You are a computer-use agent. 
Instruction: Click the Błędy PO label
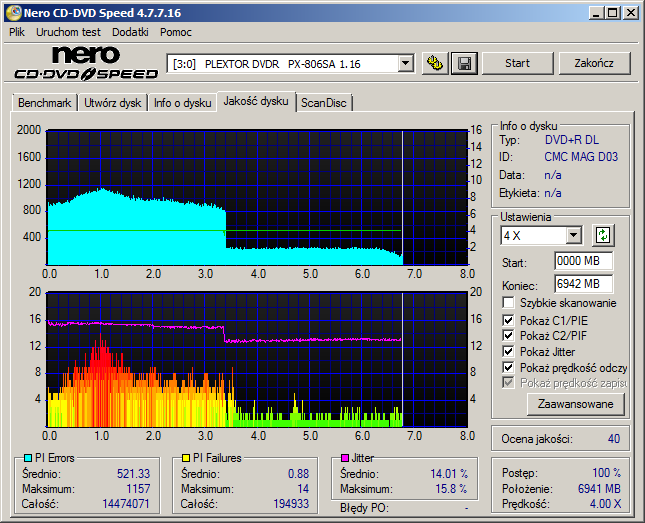(364, 508)
